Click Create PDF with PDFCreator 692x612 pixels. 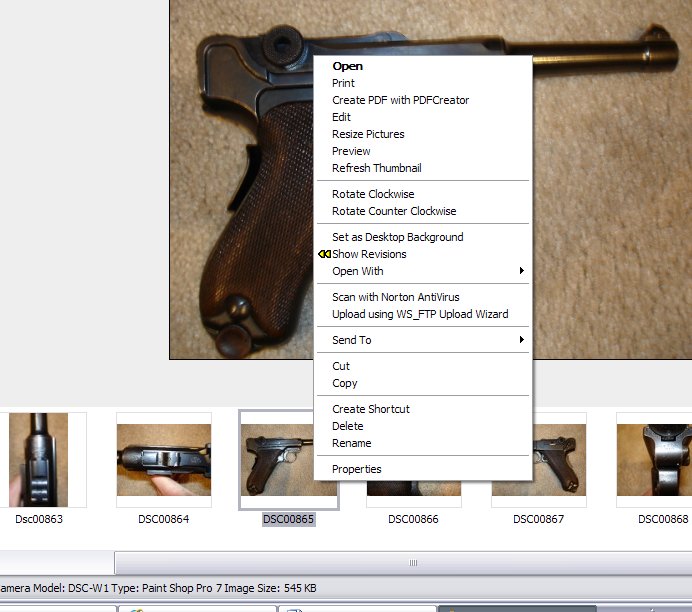(x=423, y=100)
